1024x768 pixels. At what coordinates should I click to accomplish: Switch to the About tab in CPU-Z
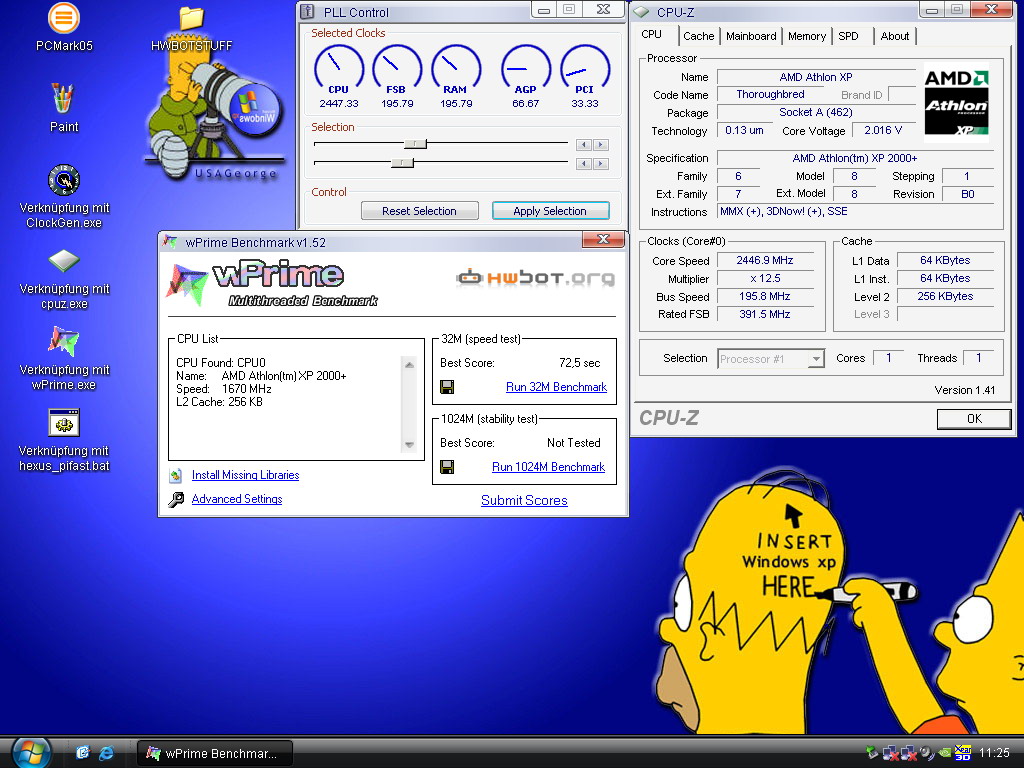[895, 37]
